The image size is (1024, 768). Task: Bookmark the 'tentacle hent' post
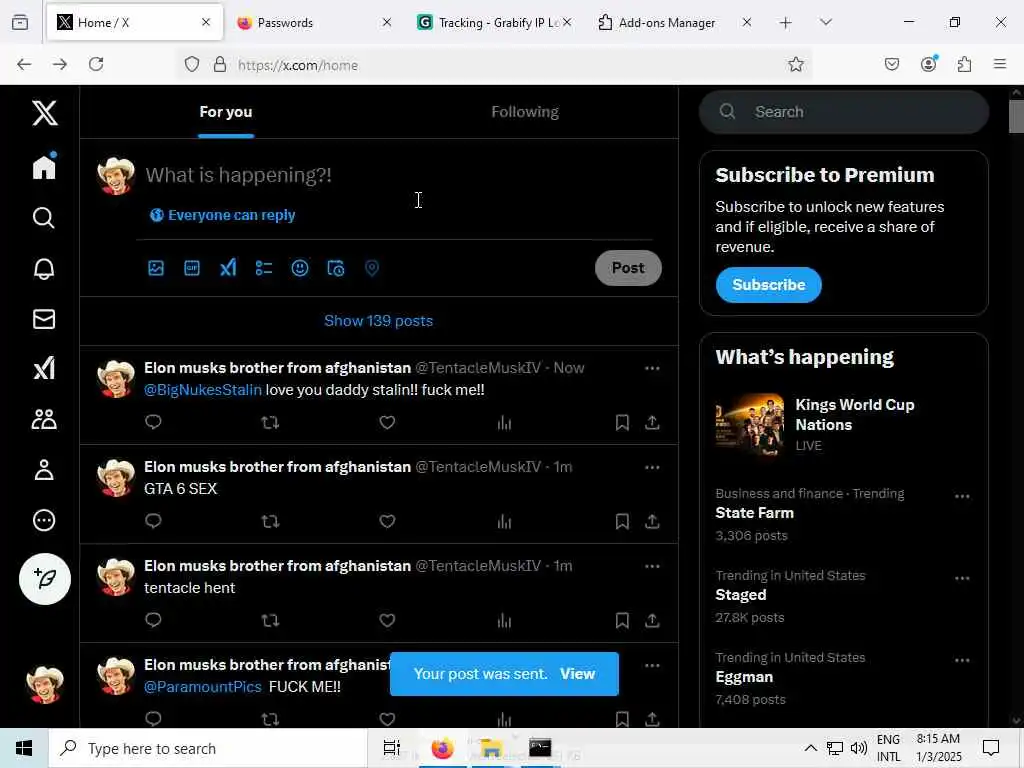[622, 620]
